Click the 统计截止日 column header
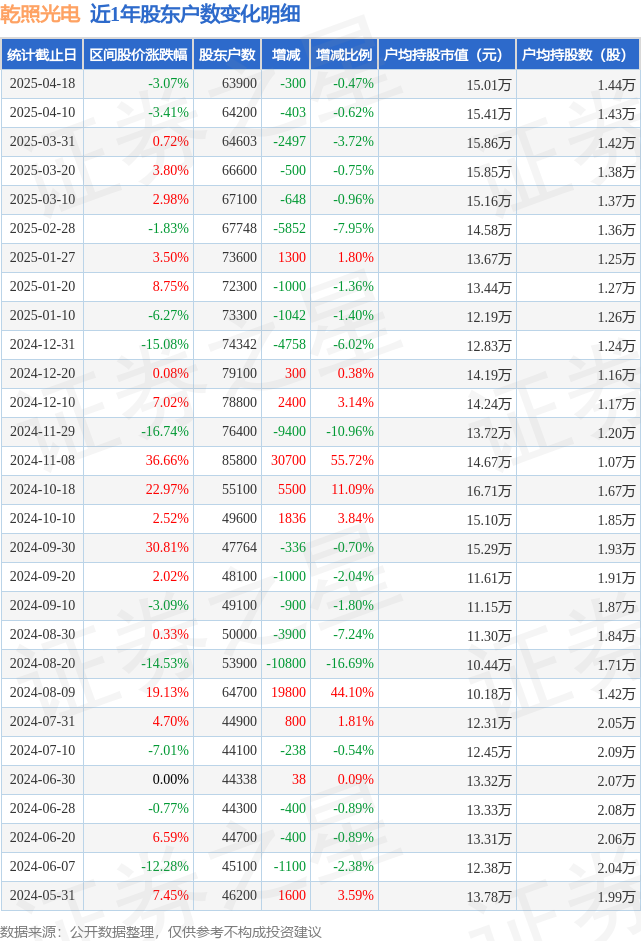Viewport: 641px width, 941px height. coord(42,55)
